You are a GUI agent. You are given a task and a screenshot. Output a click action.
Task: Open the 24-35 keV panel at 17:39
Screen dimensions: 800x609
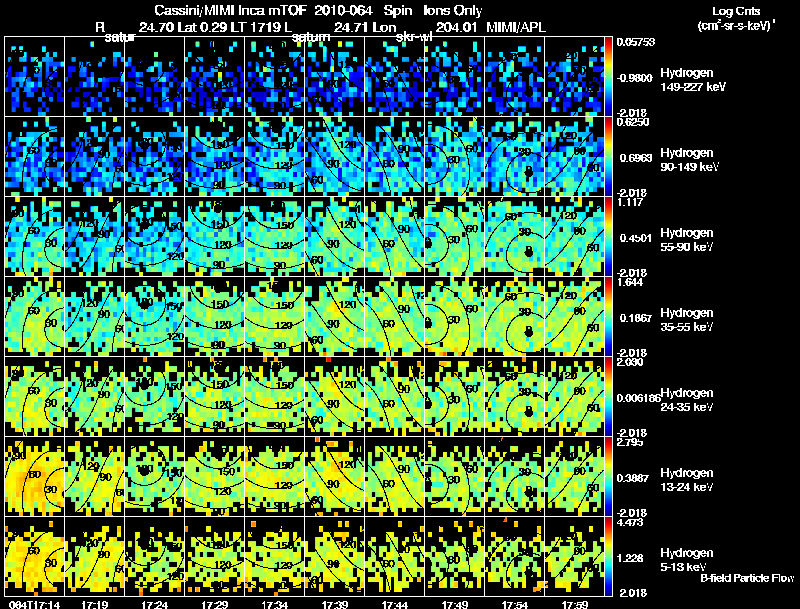coord(335,396)
